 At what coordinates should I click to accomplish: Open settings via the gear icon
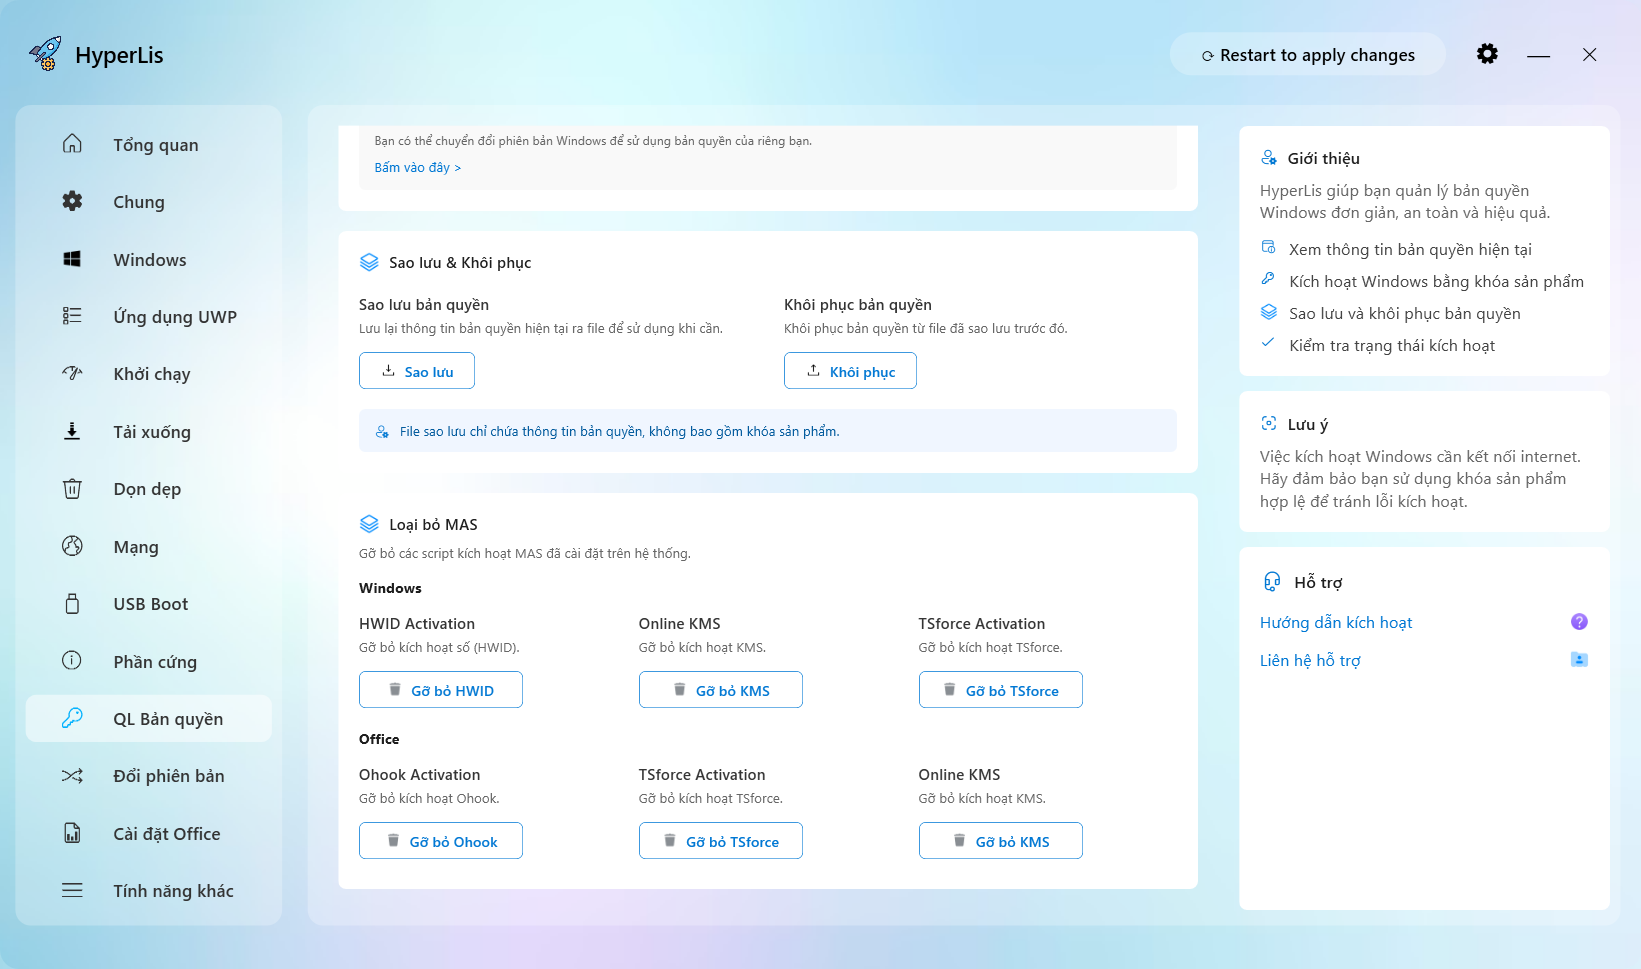click(x=1487, y=54)
